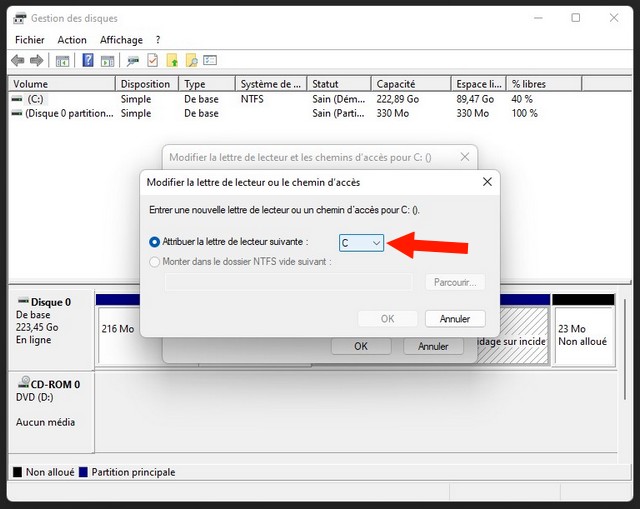Click Annuler in the background dialog

point(433,346)
